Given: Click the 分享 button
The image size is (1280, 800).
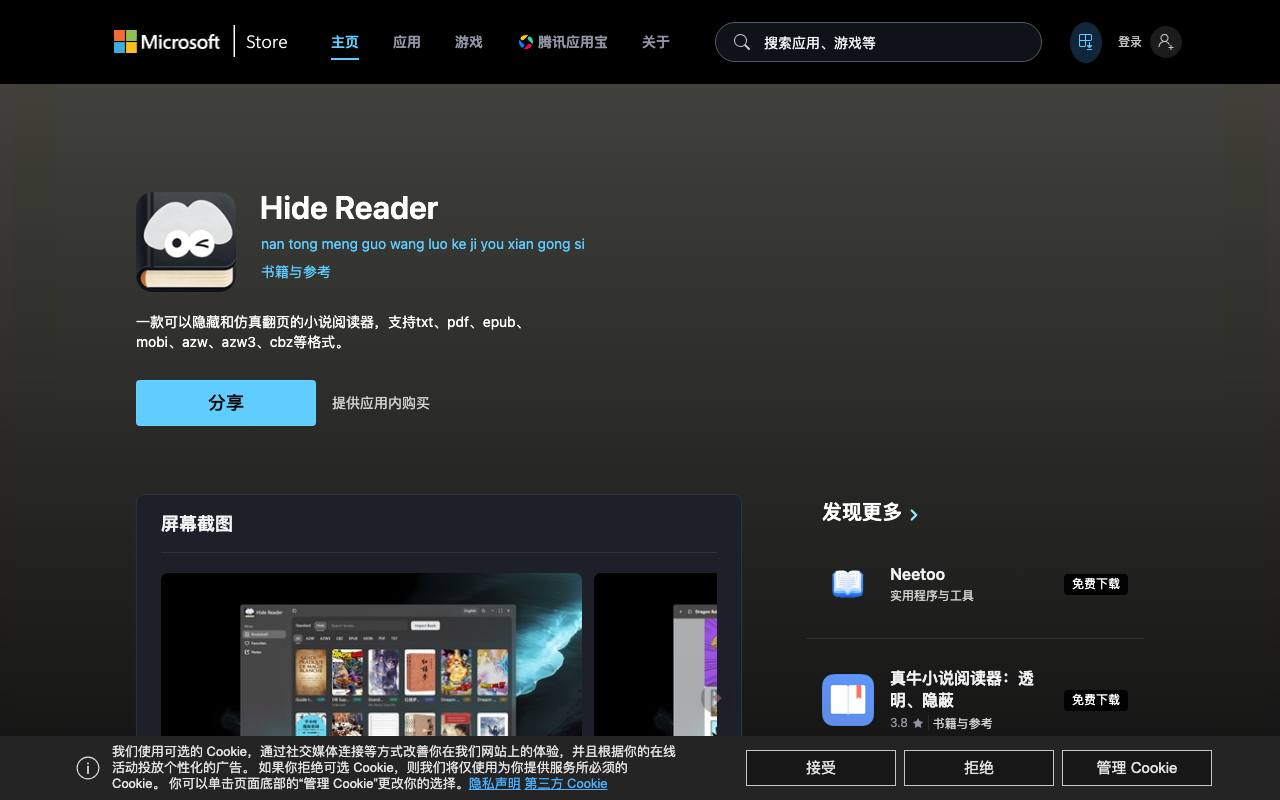Looking at the screenshot, I should [226, 403].
